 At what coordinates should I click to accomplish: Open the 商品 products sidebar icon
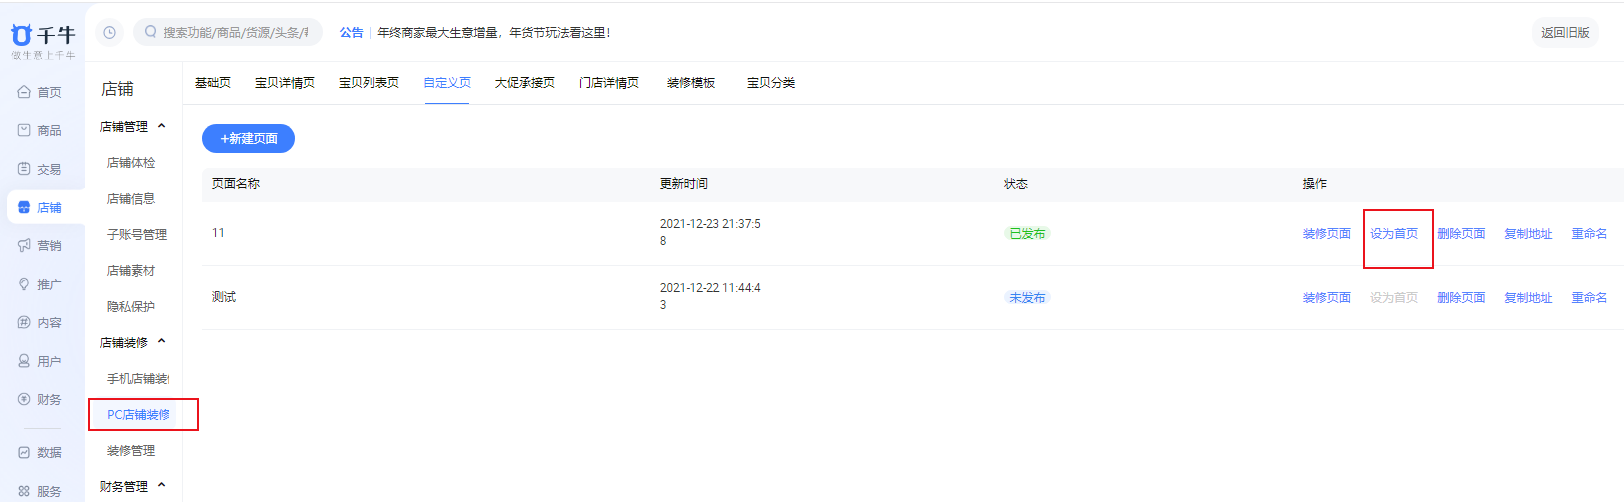(24, 130)
